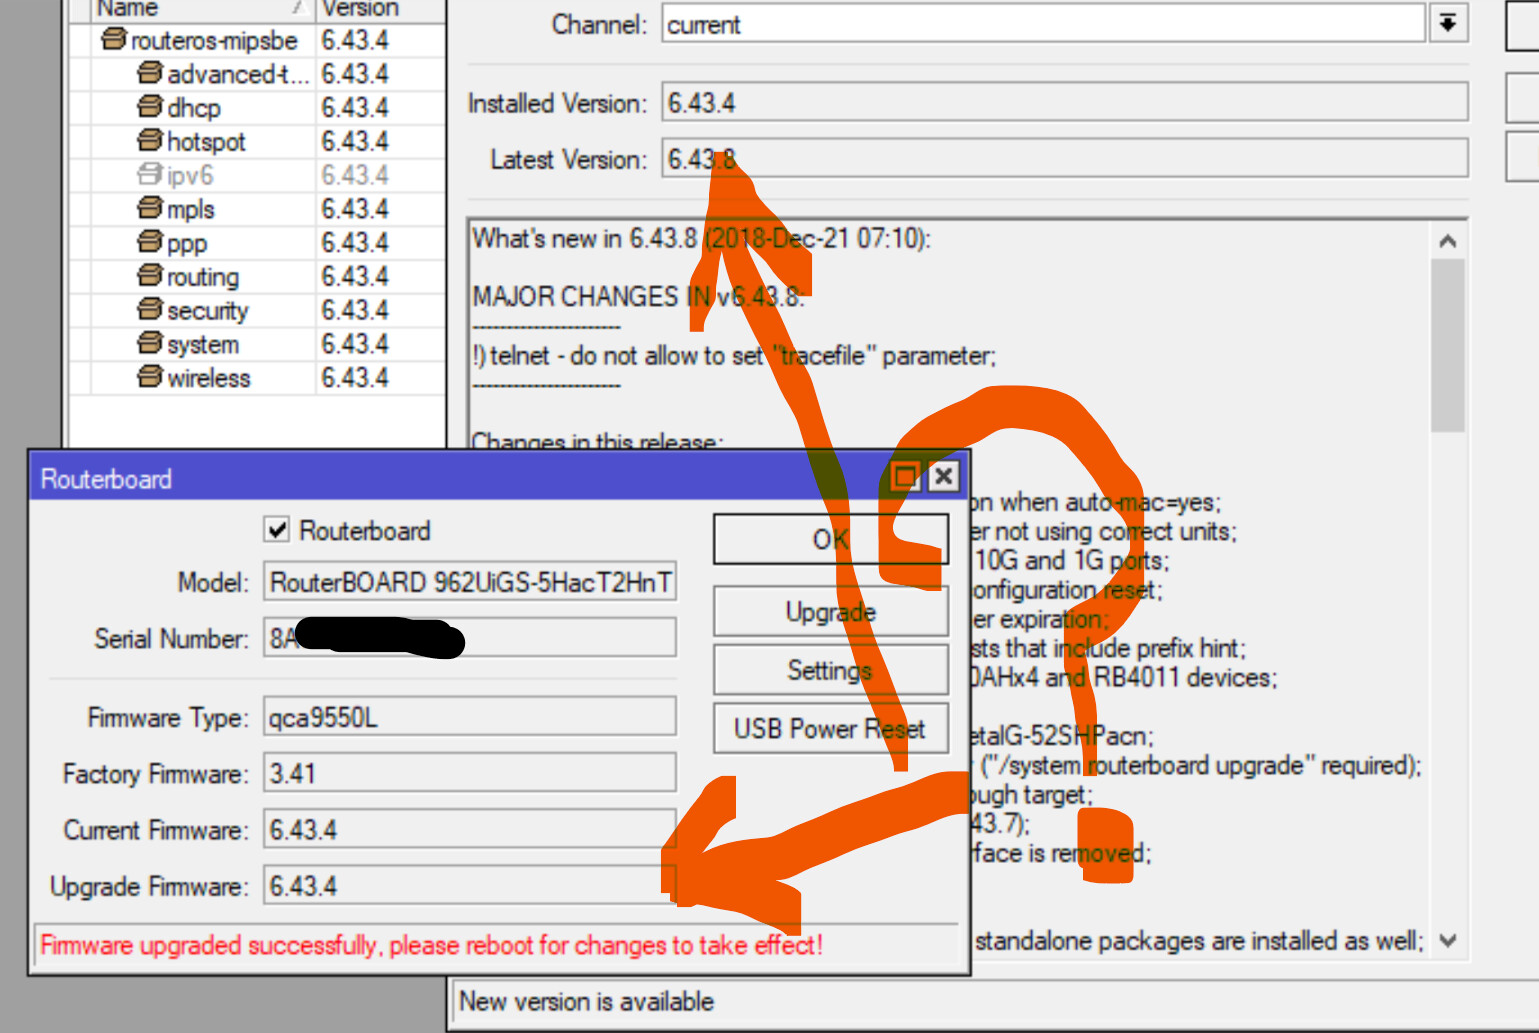Click the routing package icon
Viewport: 1539px width, 1033px height.
(150, 276)
